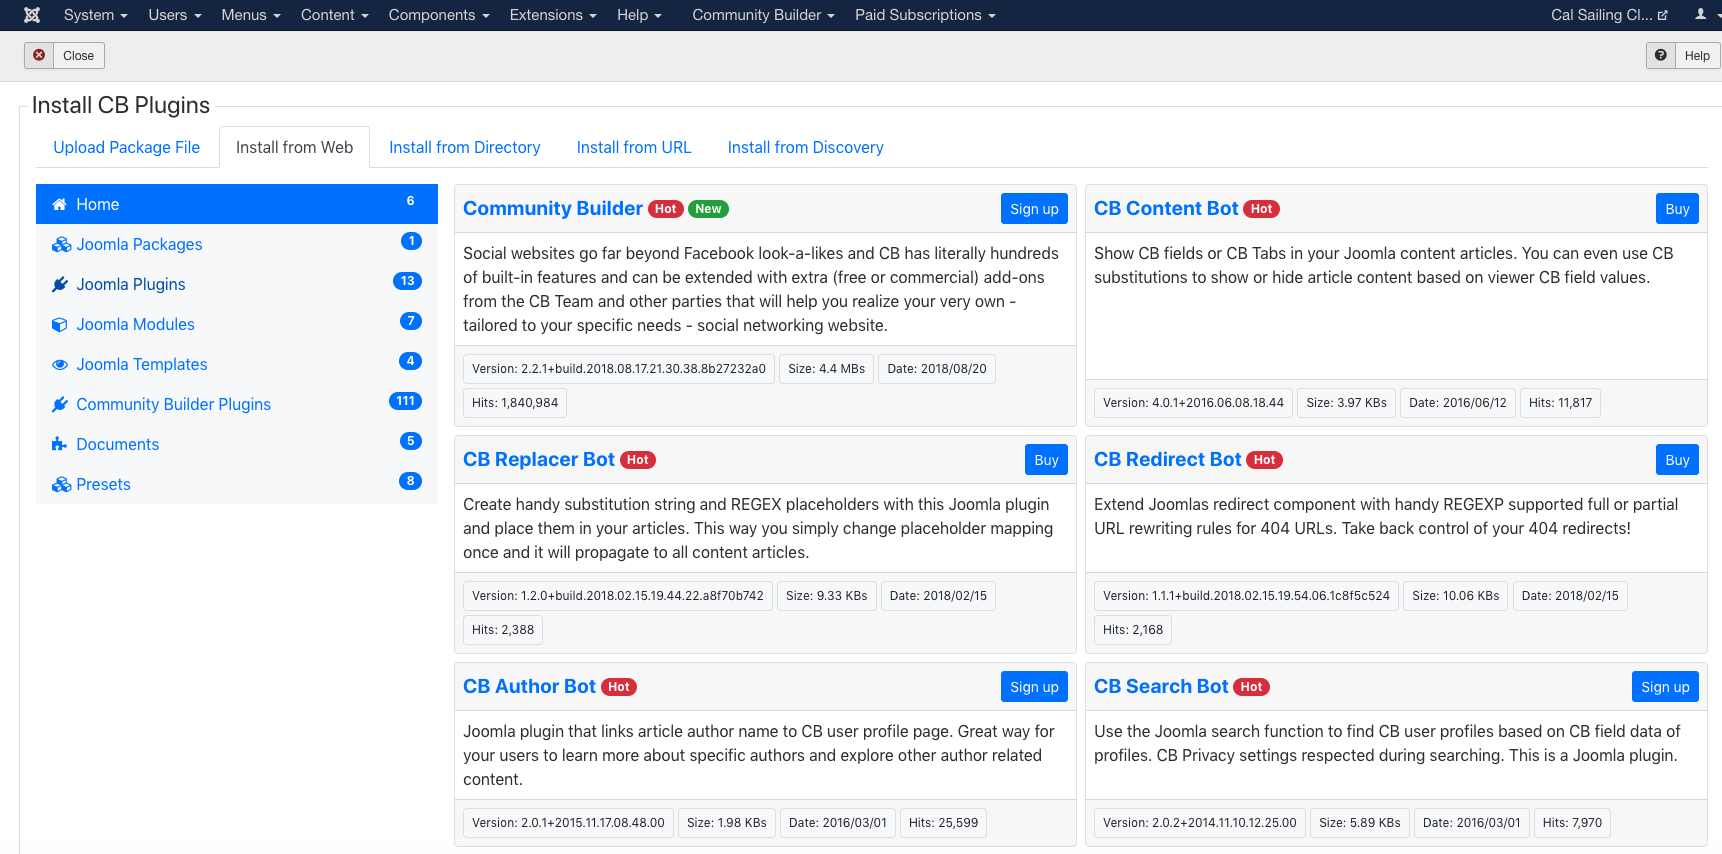The image size is (1722, 854).
Task: Open the CB Content Bot title link
Action: click(x=1166, y=208)
